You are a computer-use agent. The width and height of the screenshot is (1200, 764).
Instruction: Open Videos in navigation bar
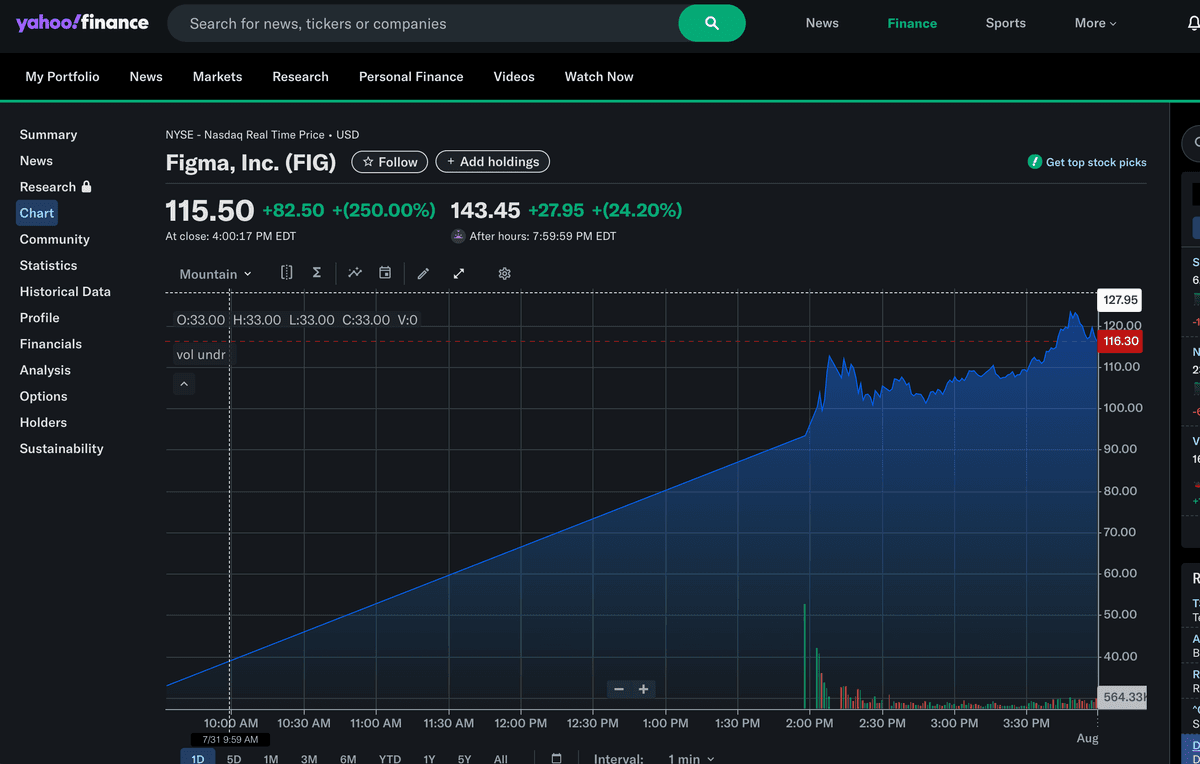[x=514, y=76]
